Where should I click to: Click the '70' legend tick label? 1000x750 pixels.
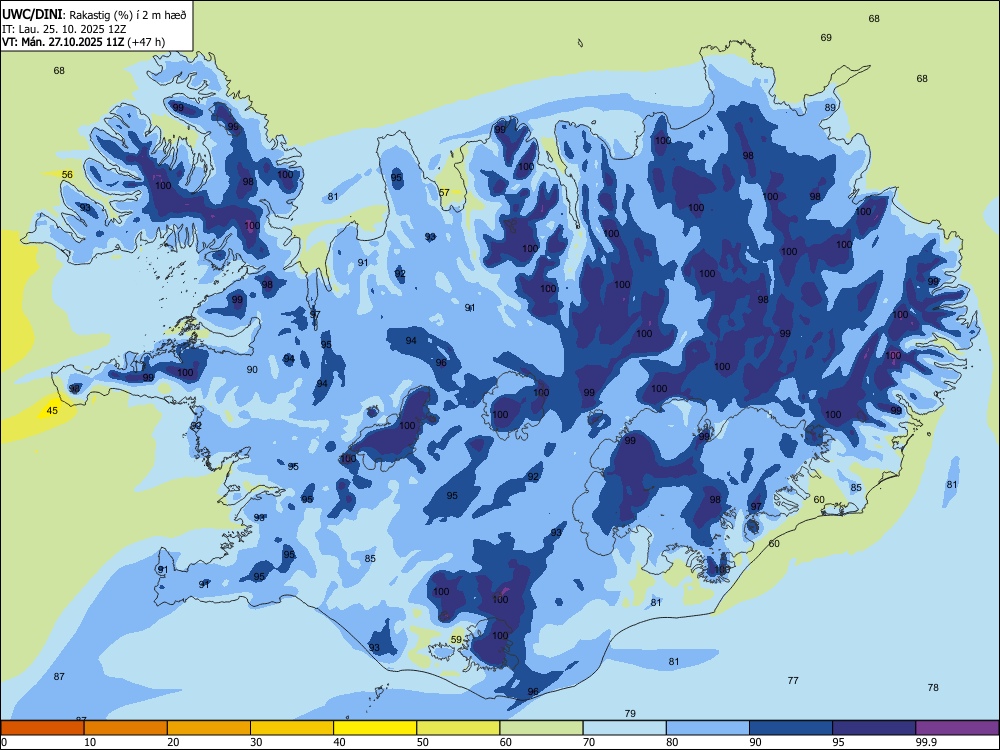pyautogui.click(x=589, y=742)
